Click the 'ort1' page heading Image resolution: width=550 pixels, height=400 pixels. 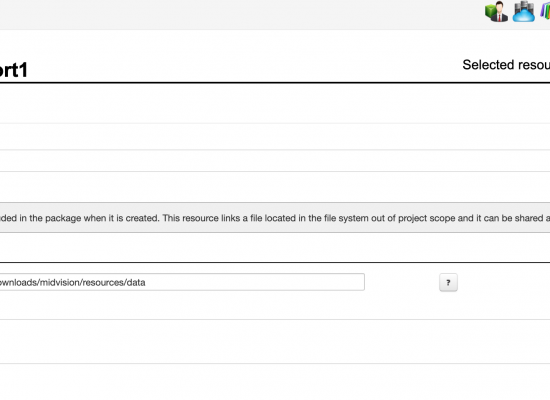coord(14,70)
